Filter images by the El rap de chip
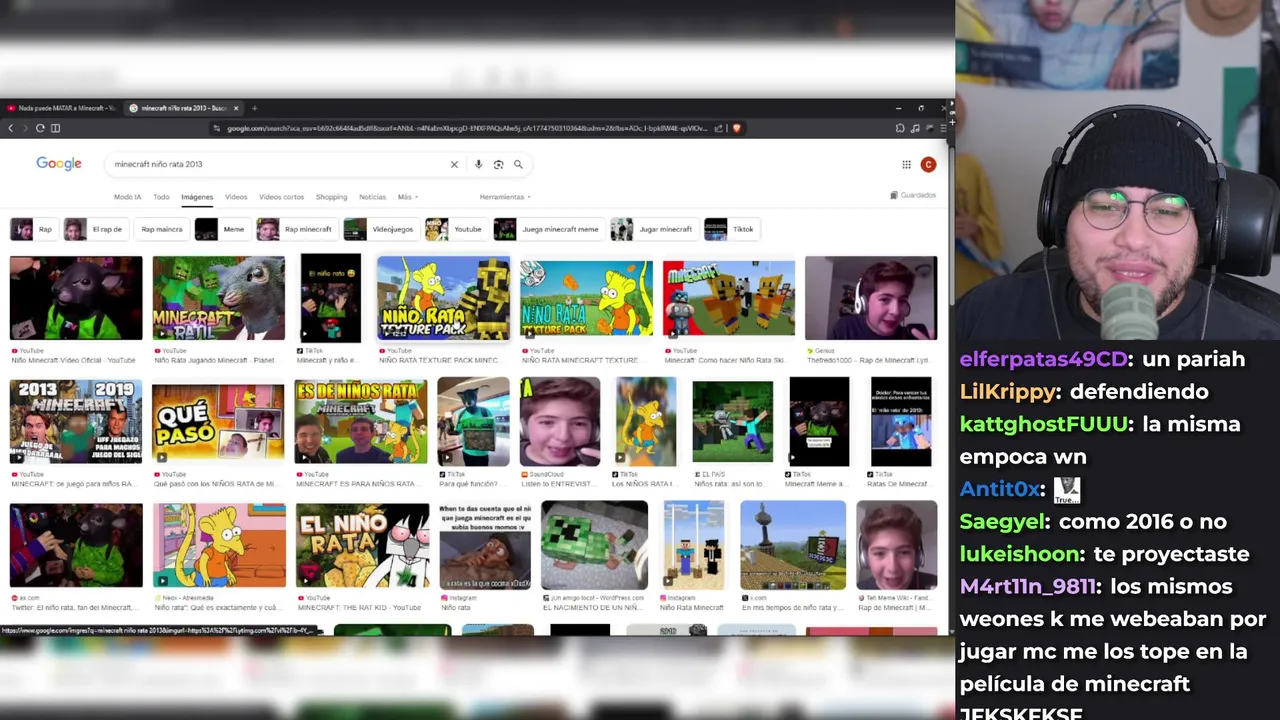1280x720 pixels. (95, 229)
